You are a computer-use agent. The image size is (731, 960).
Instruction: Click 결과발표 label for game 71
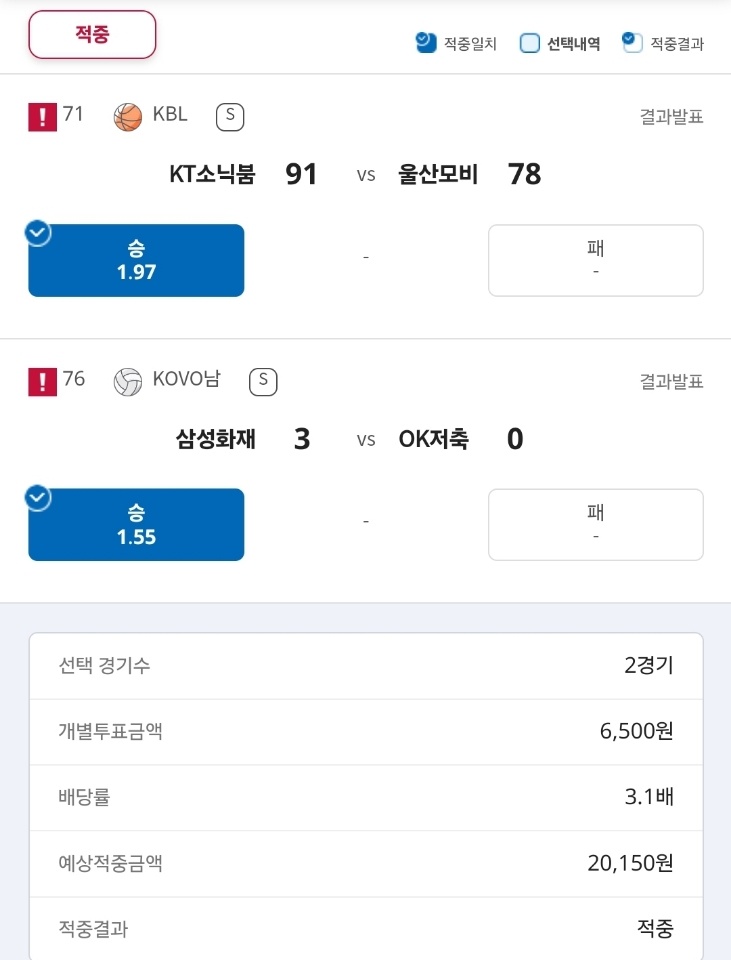(x=672, y=116)
